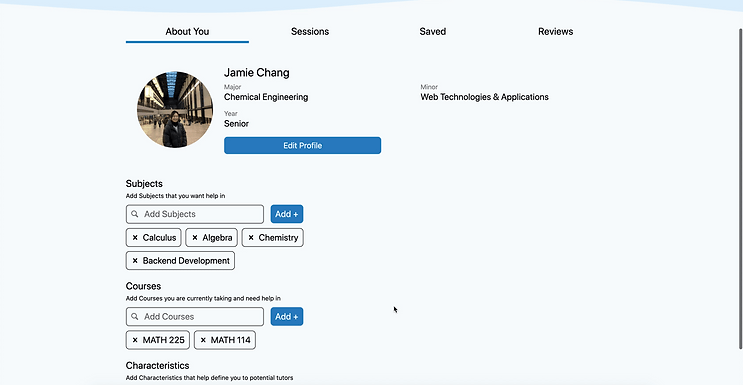Remove the Algebra subject tag
This screenshot has height=385, width=743.
tap(195, 238)
